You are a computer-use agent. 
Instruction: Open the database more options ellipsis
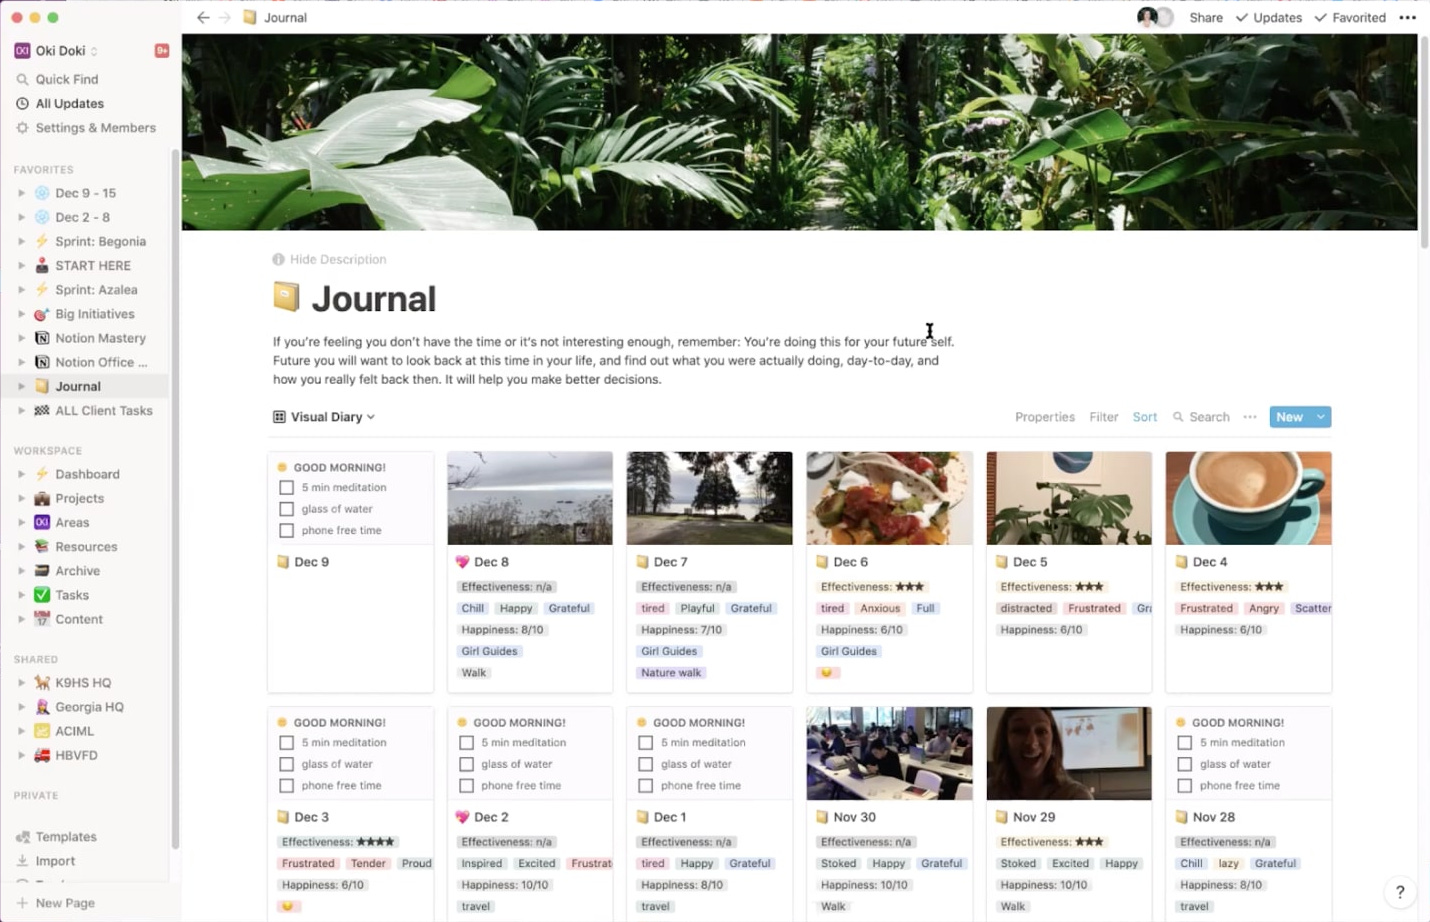(1250, 417)
